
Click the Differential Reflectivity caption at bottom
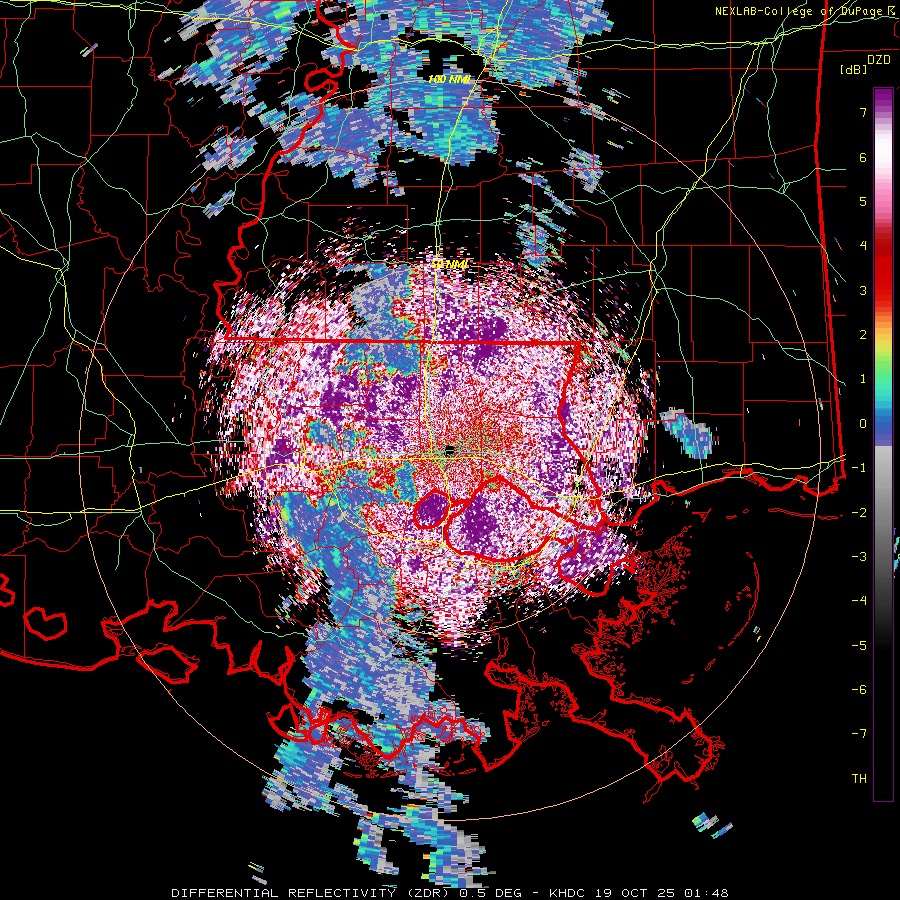449,893
